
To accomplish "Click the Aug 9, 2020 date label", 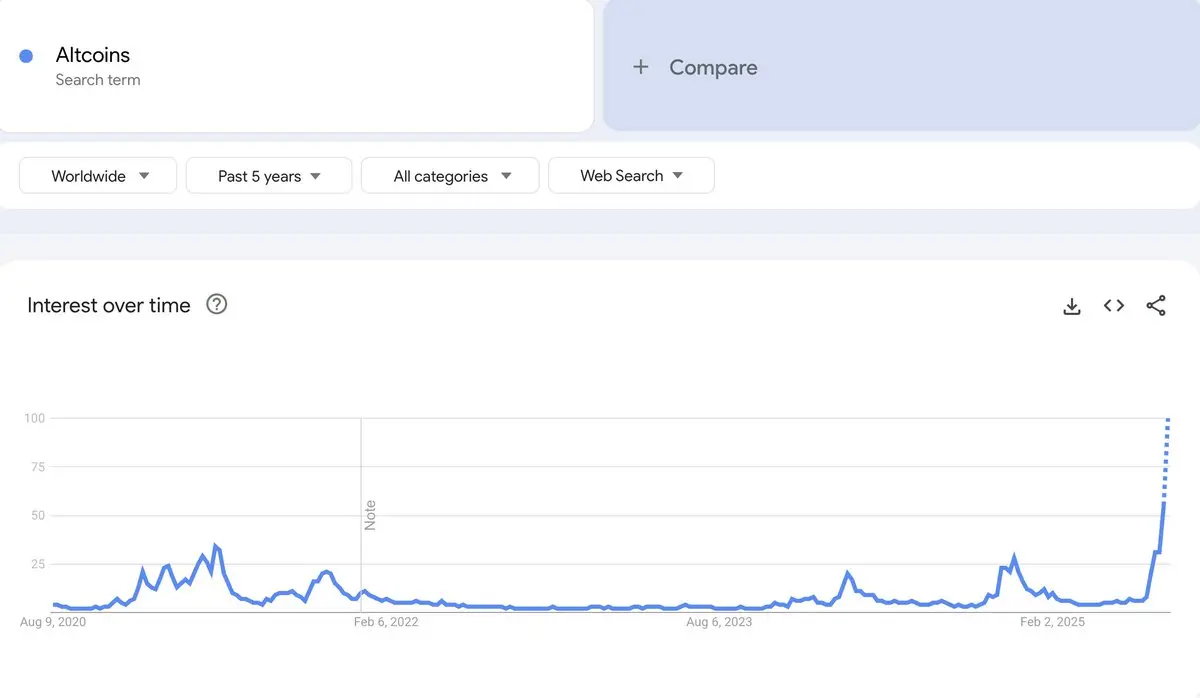I will [53, 622].
